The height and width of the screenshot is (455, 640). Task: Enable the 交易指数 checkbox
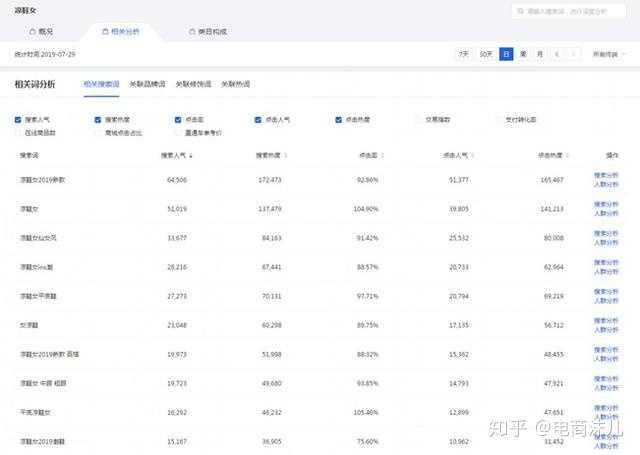pos(418,119)
